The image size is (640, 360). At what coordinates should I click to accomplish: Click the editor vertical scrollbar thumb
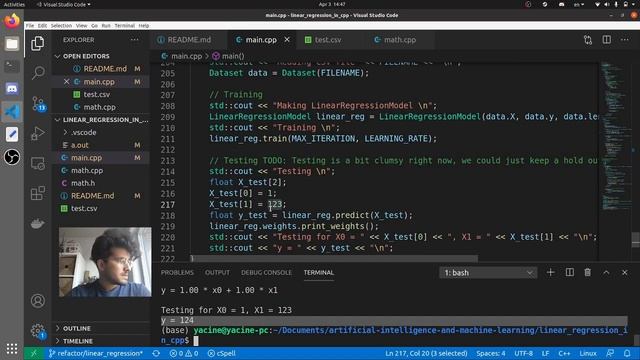636,240
